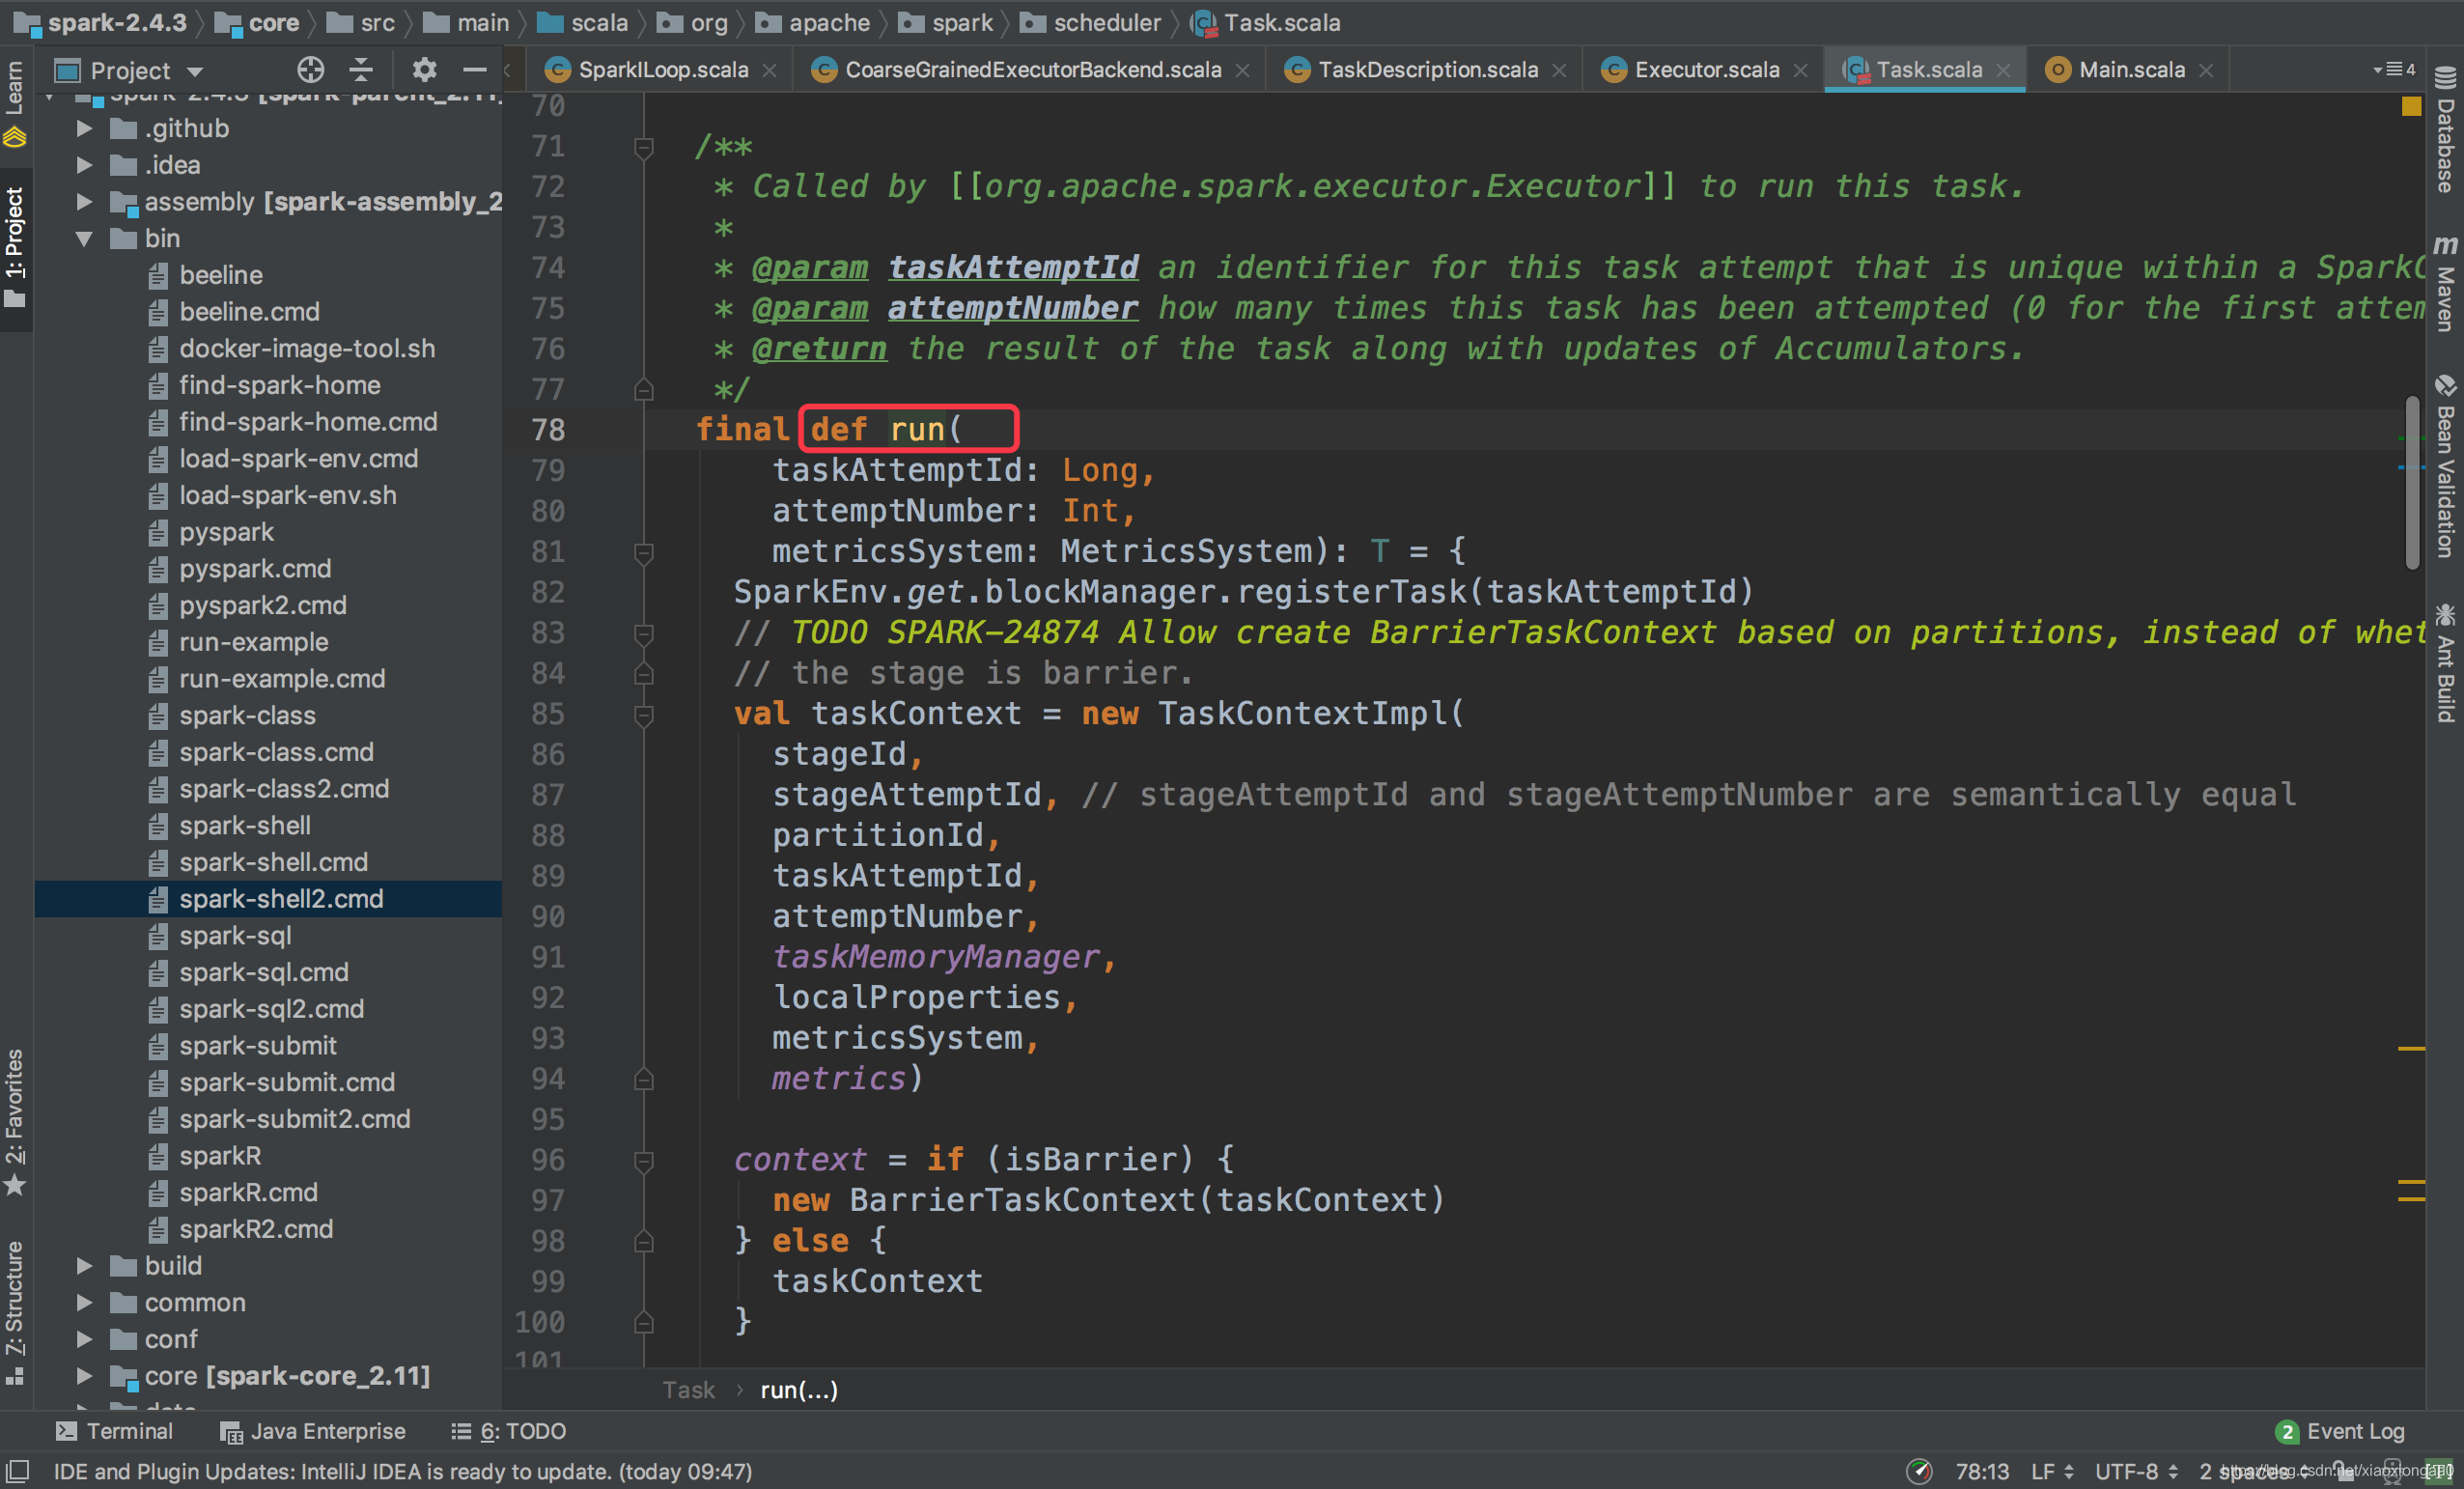Expand the .github folder
Screen dimensions: 2464x1489
coord(85,128)
